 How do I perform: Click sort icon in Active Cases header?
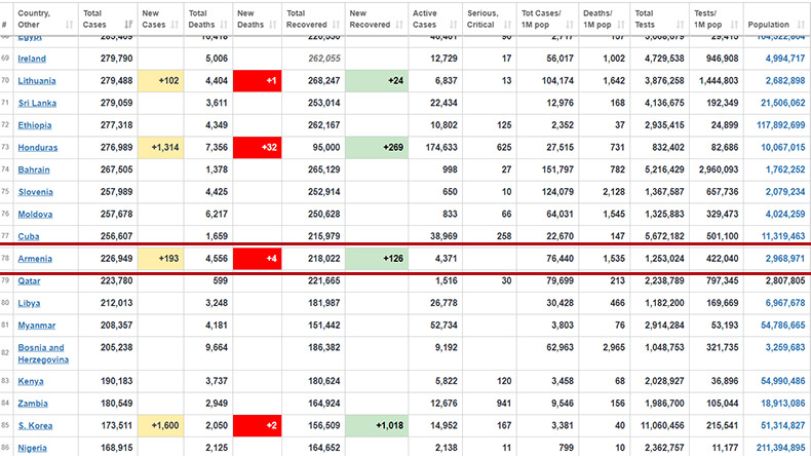pyautogui.click(x=453, y=24)
